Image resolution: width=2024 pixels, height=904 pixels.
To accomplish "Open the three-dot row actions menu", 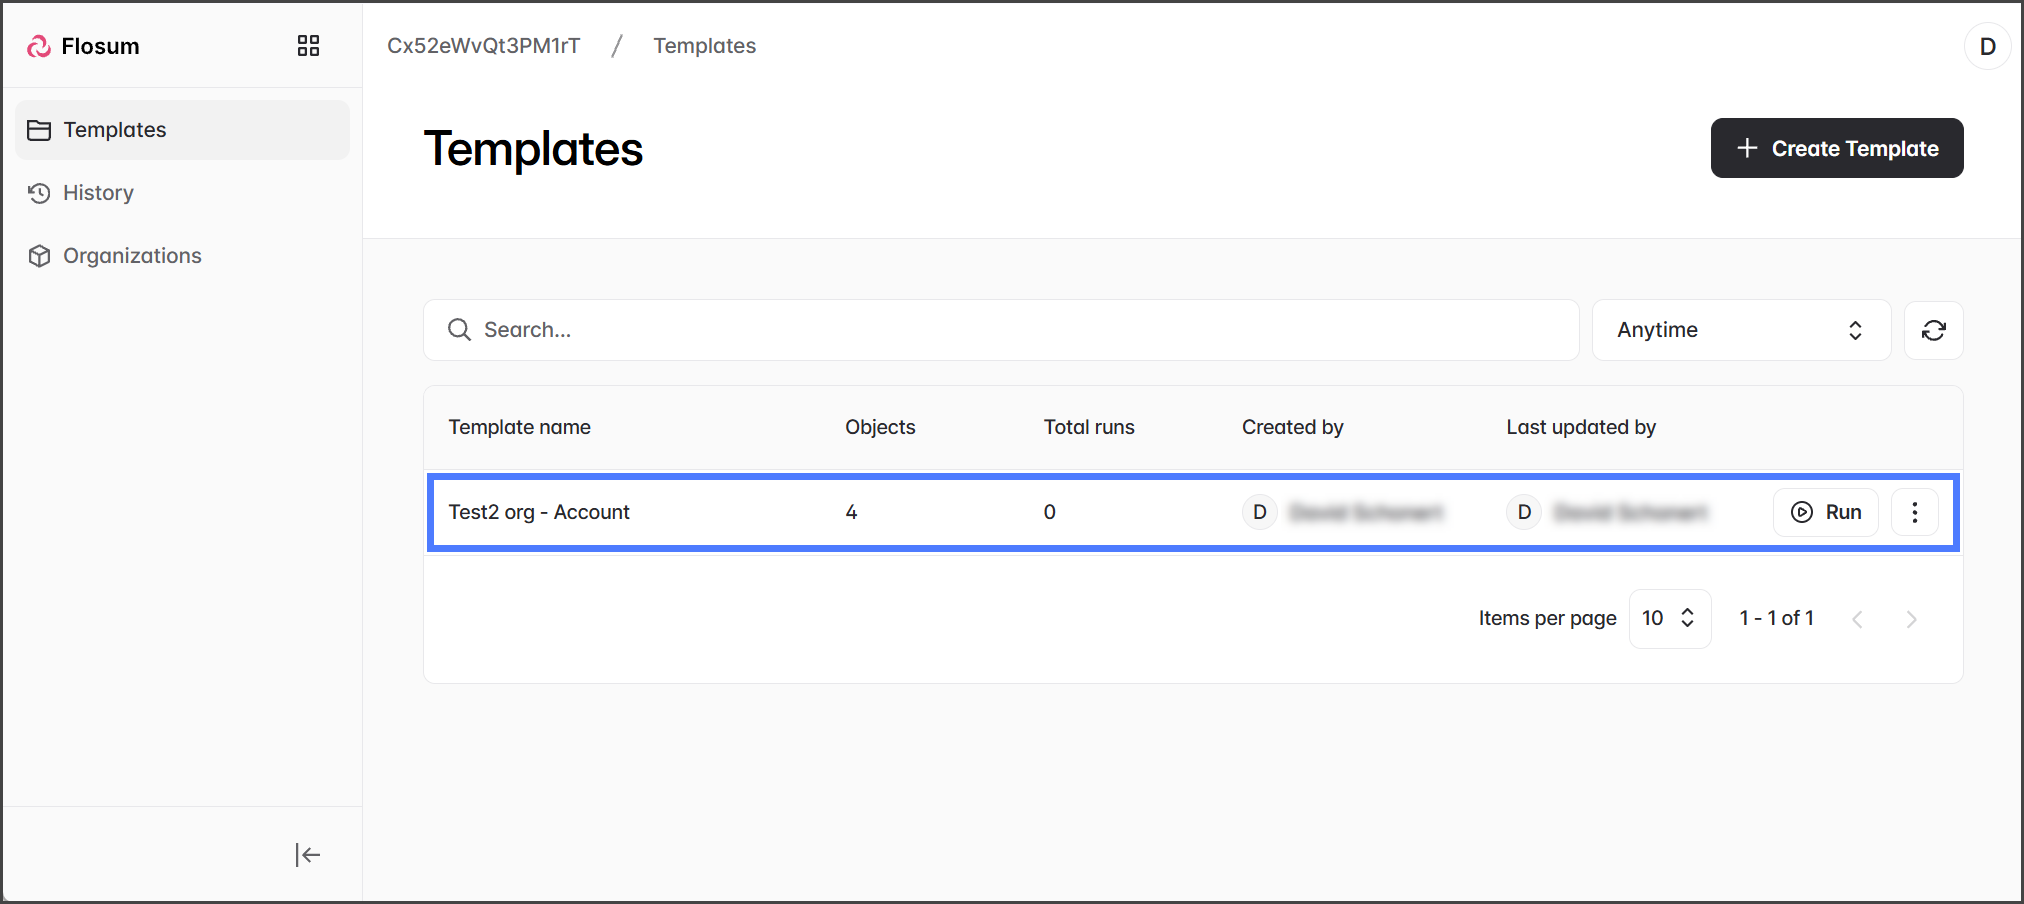I will 1914,512.
